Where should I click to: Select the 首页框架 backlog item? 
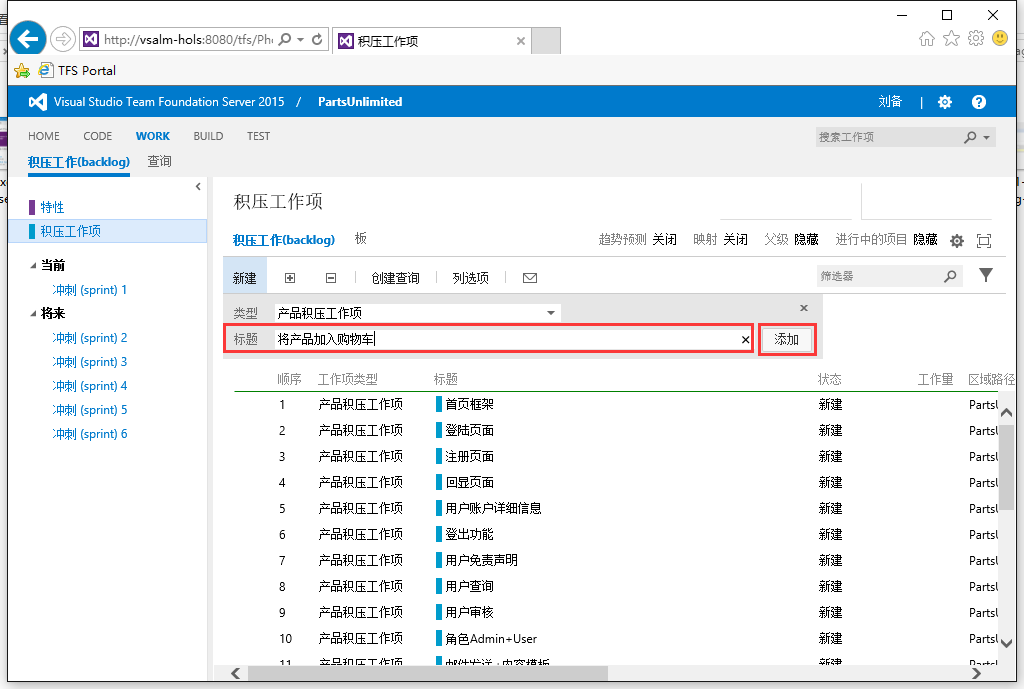[x=469, y=405]
